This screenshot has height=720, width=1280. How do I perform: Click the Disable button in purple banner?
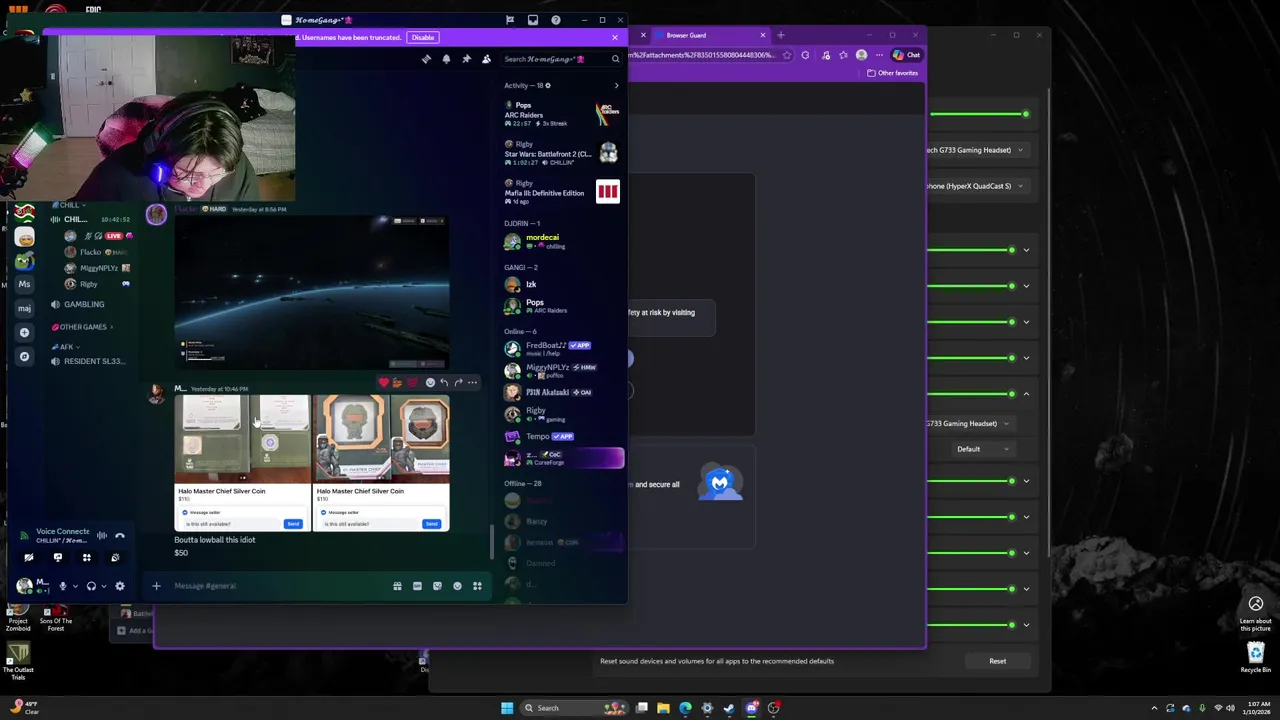click(423, 38)
